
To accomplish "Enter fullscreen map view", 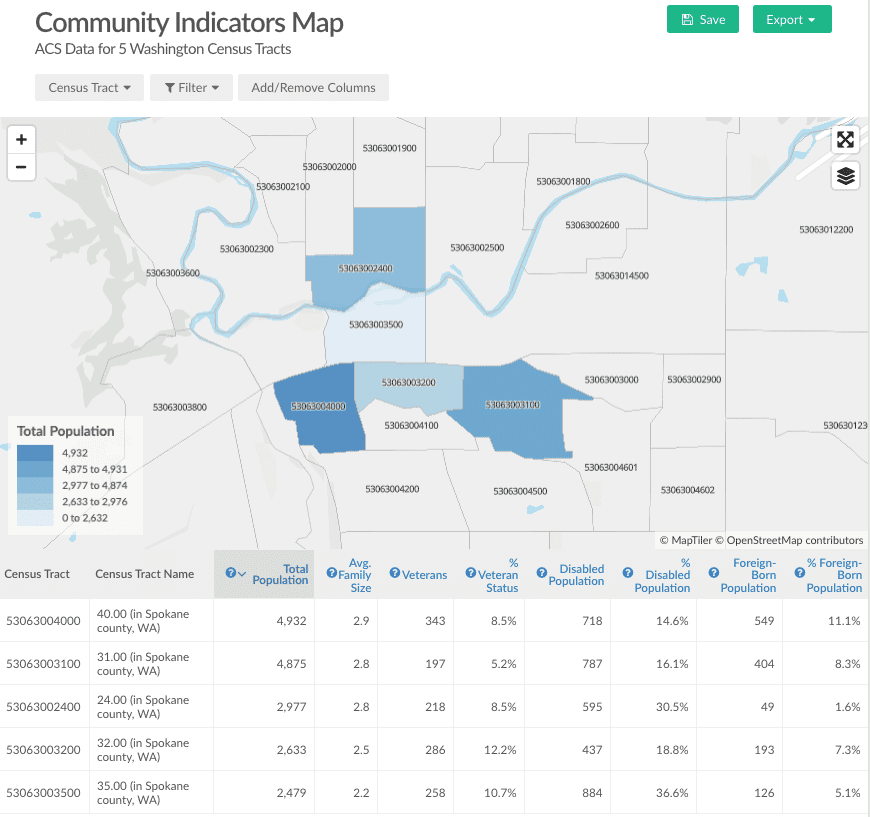I will point(846,140).
